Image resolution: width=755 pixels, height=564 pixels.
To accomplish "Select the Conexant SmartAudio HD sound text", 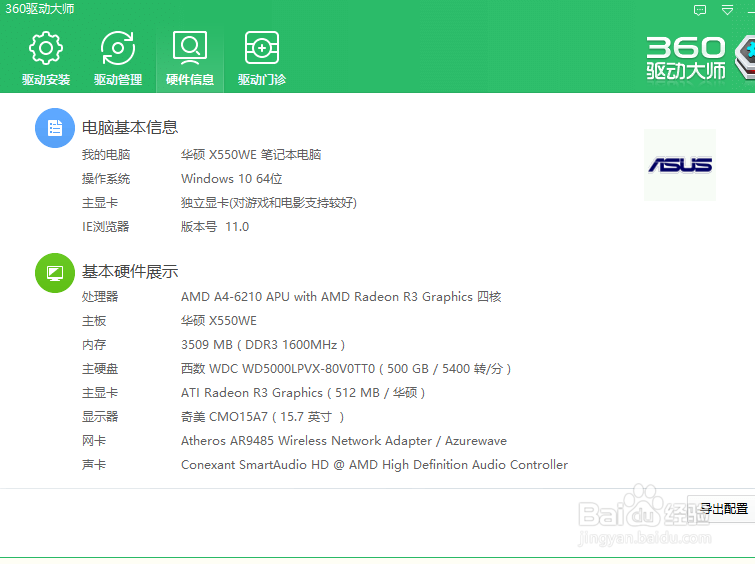I will point(374,465).
